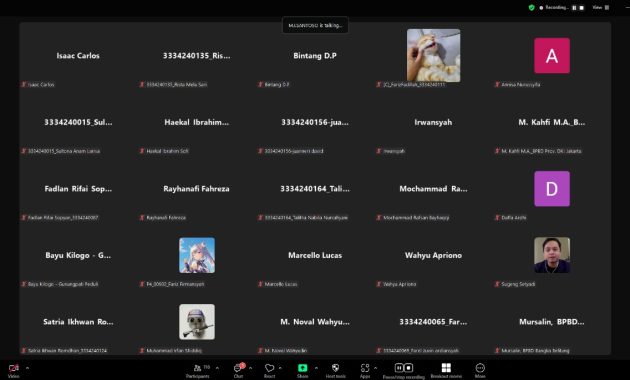Open the View layout menu

tap(601, 8)
